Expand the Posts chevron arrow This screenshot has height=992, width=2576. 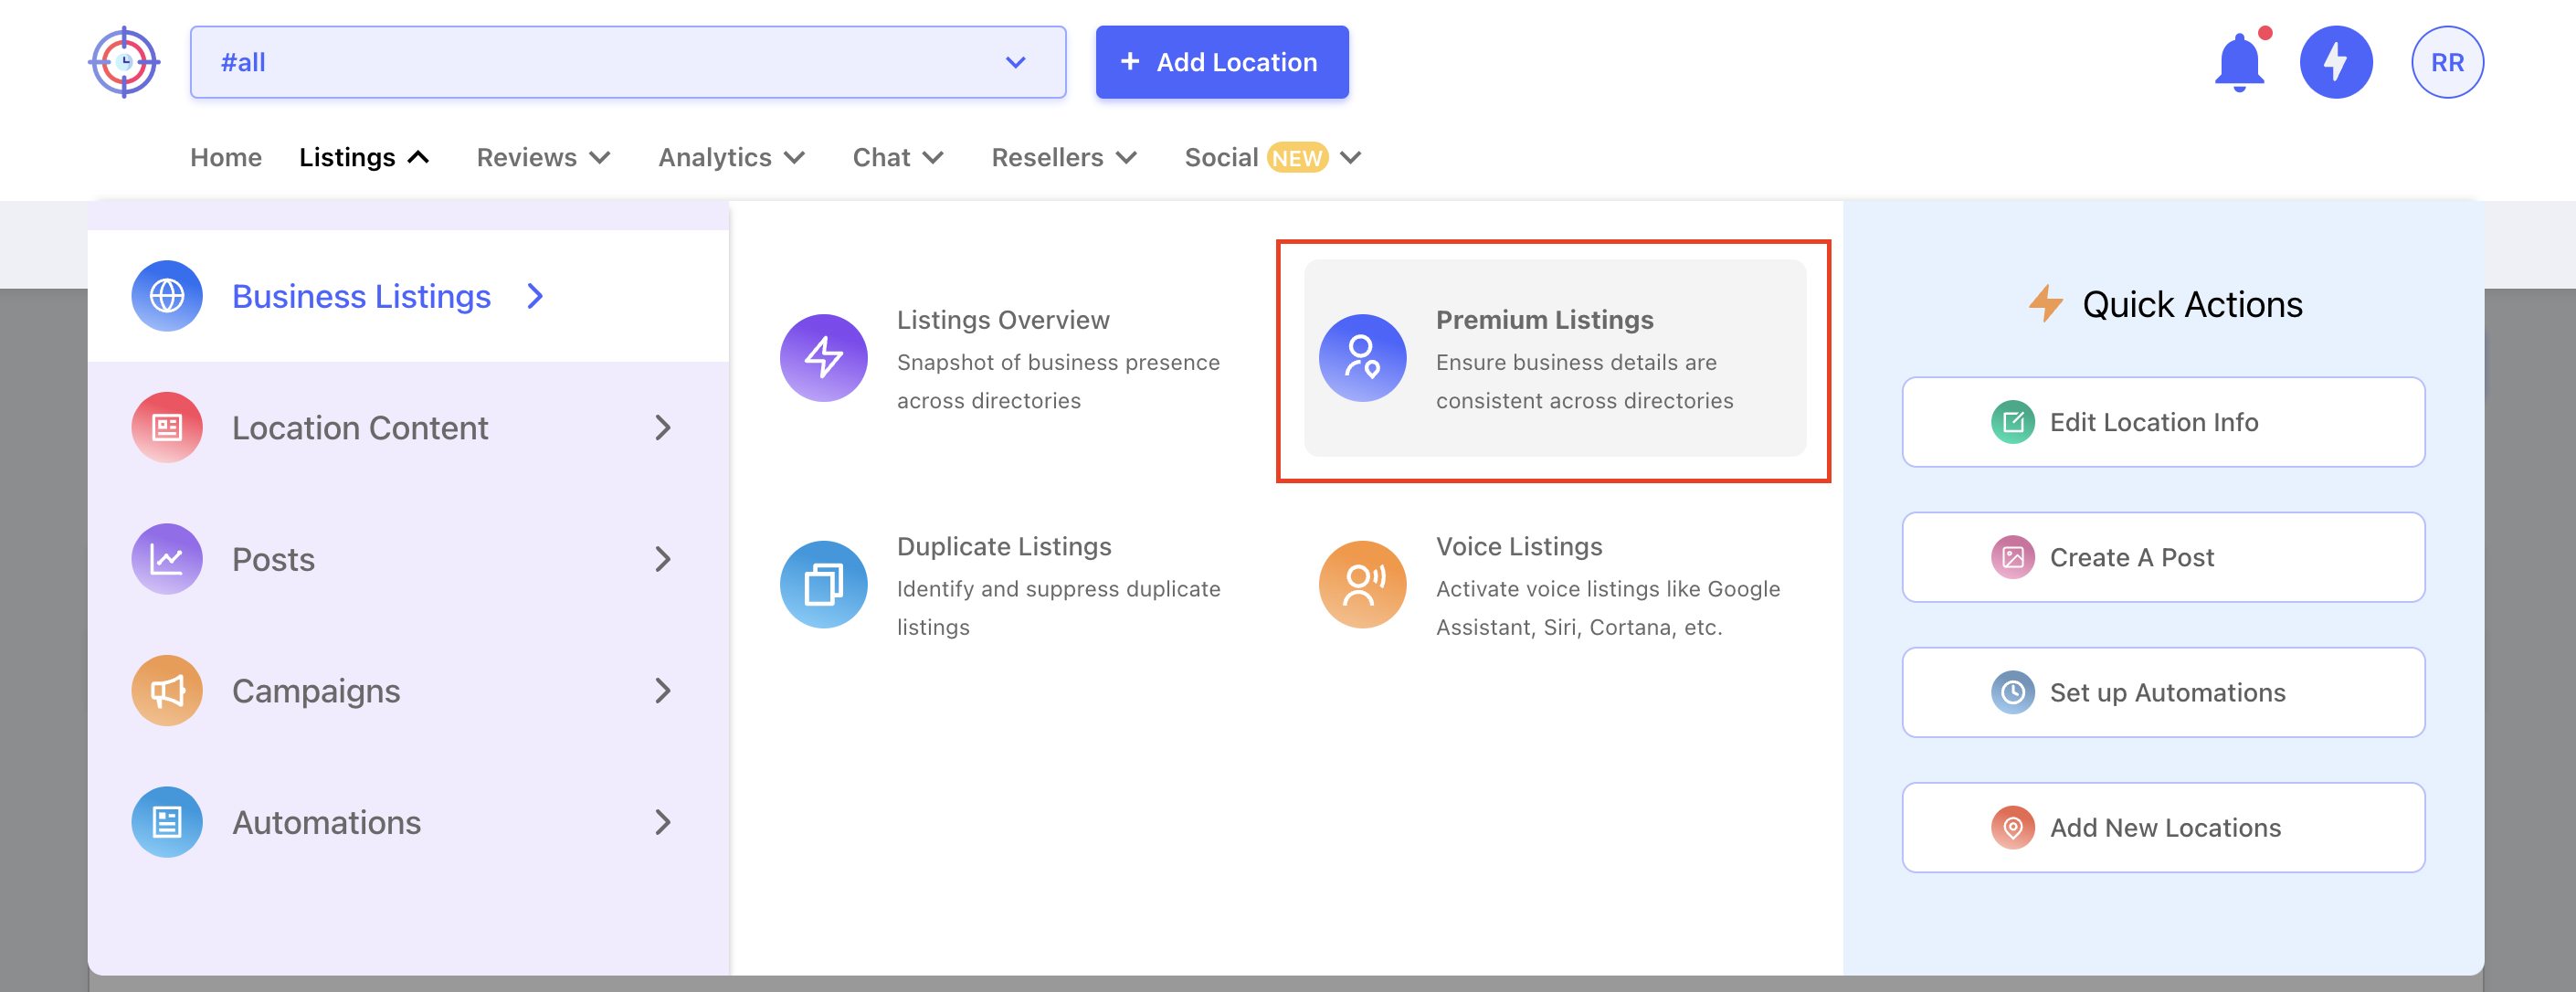[x=662, y=559]
